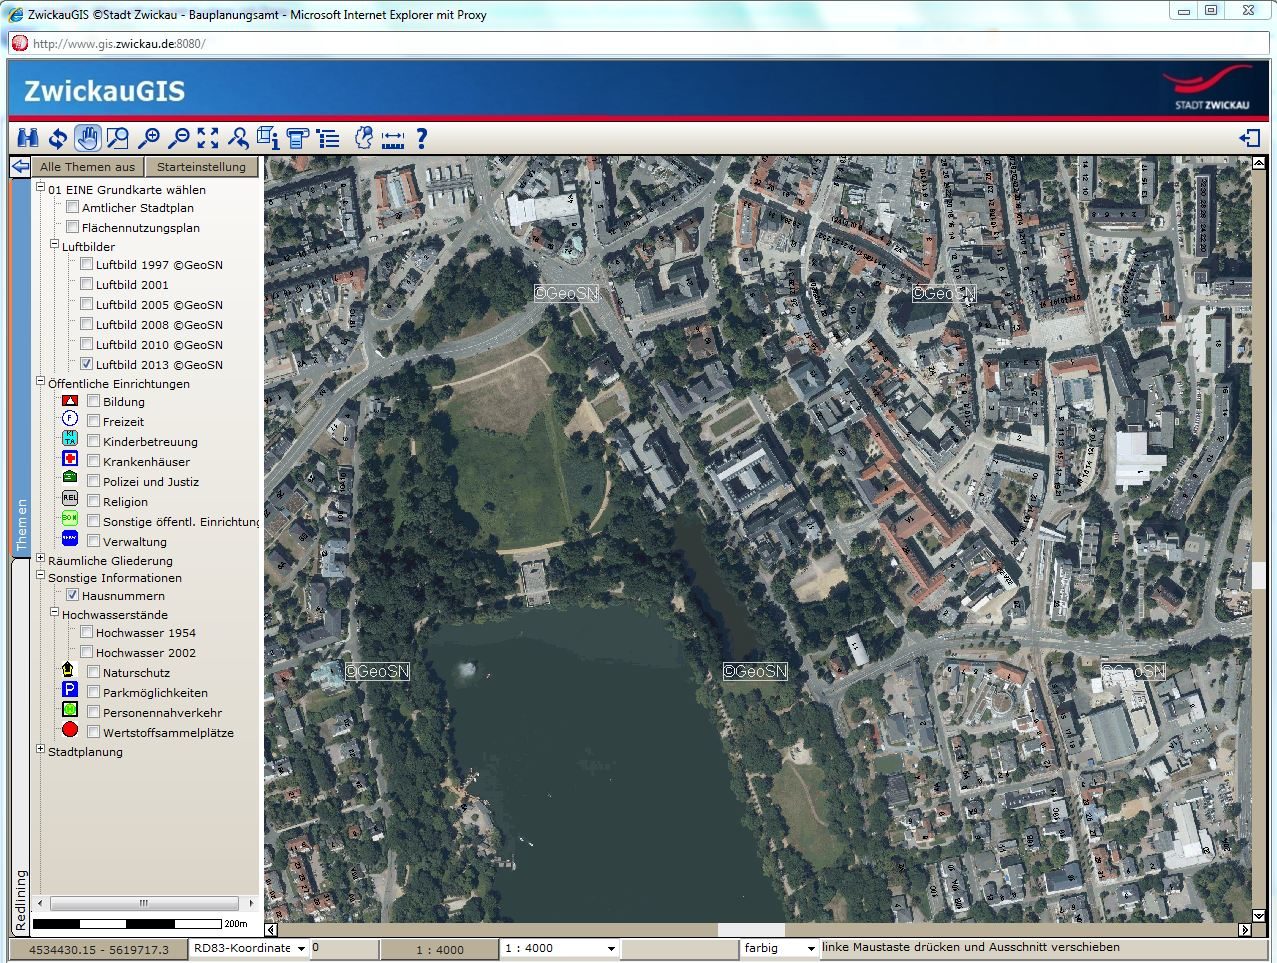Toggle the Krankenhäuser layer checkbox
Viewport: 1277px width, 963px height.
click(93, 462)
